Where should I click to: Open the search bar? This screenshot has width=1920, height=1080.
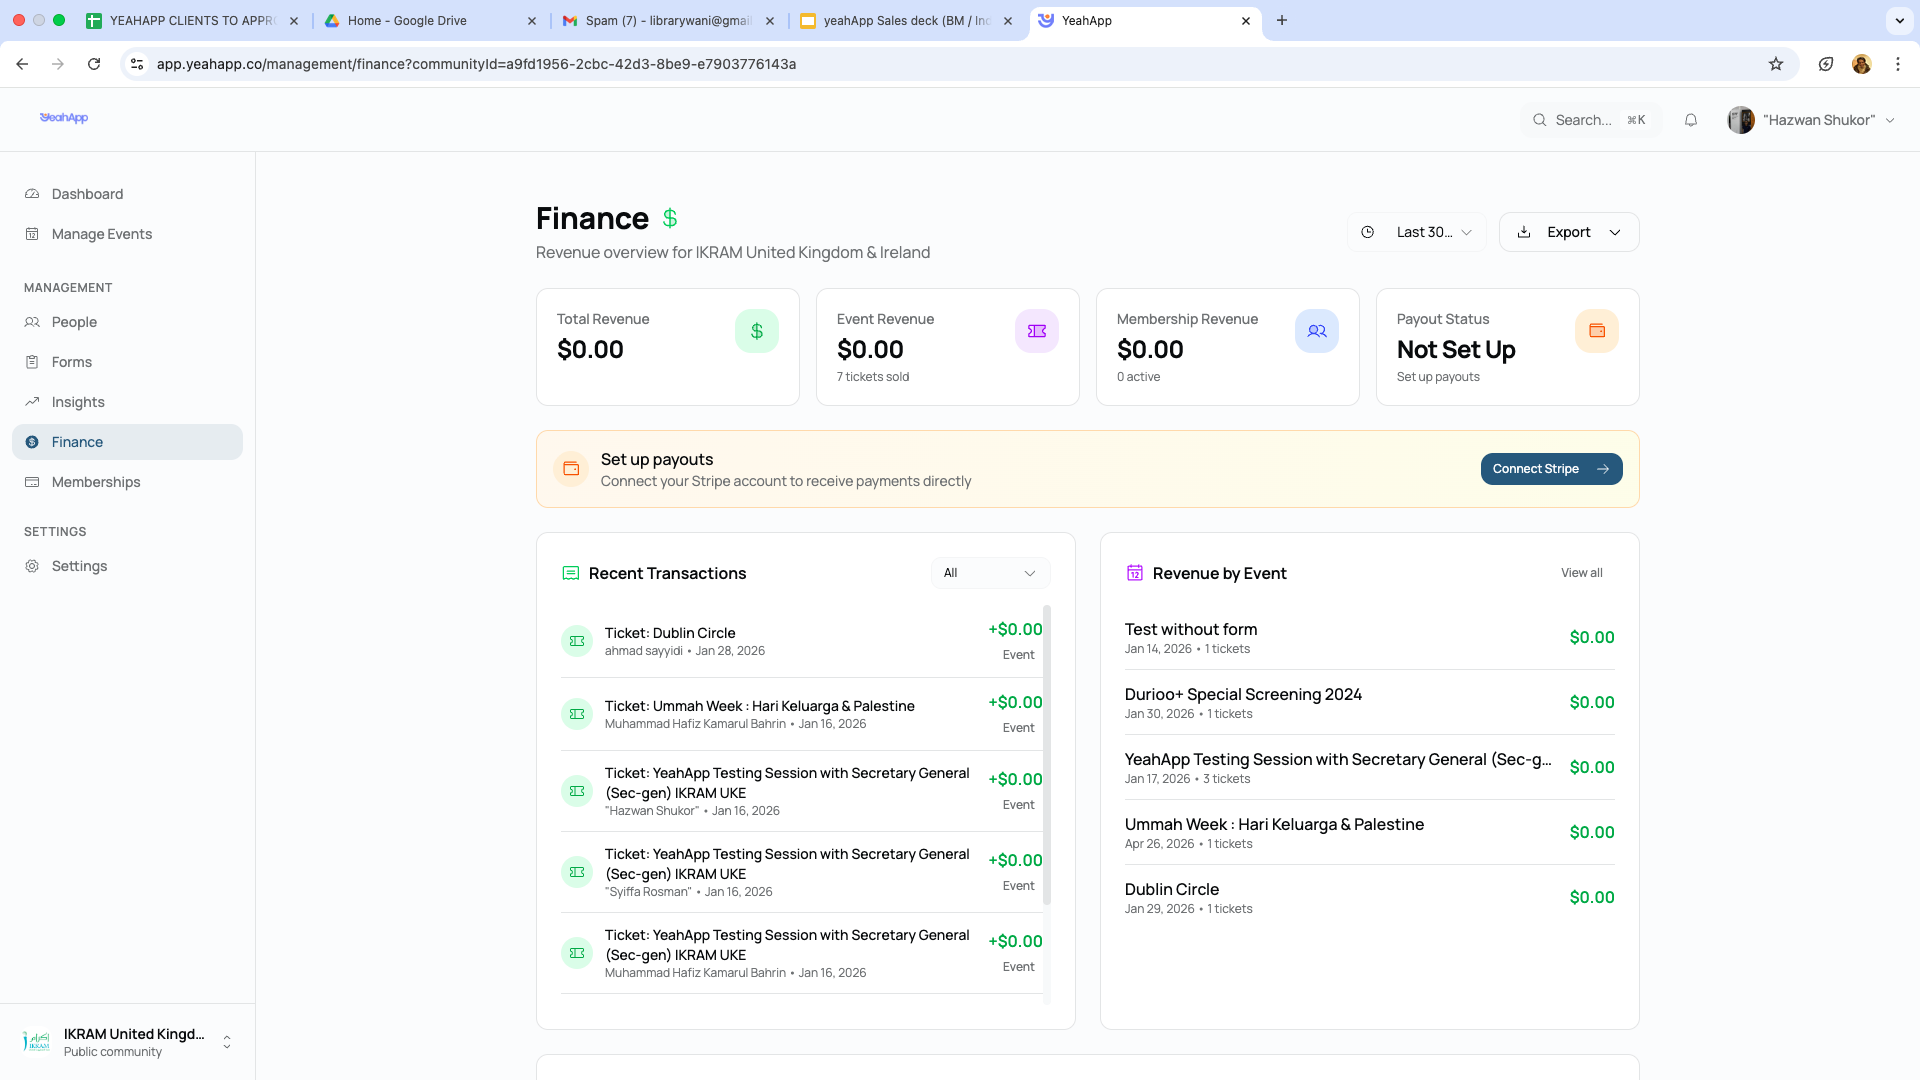(x=1590, y=119)
